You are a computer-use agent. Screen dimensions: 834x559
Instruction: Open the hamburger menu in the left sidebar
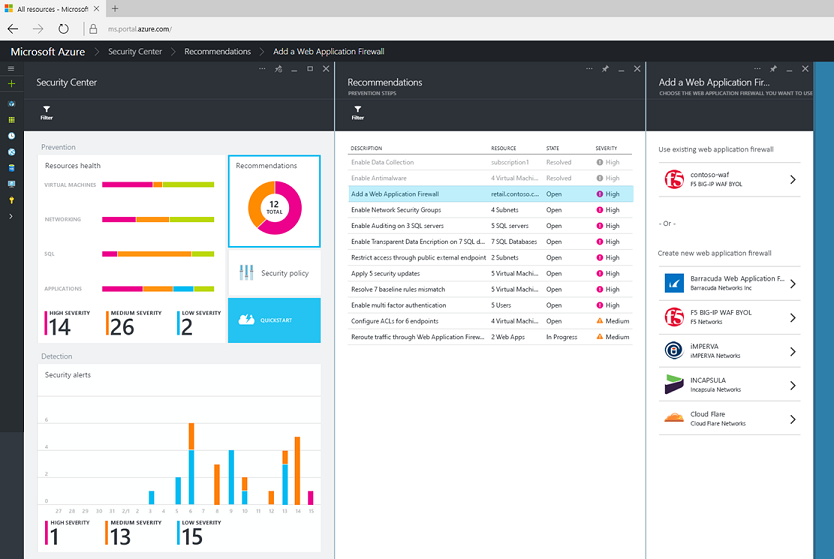(x=11, y=69)
